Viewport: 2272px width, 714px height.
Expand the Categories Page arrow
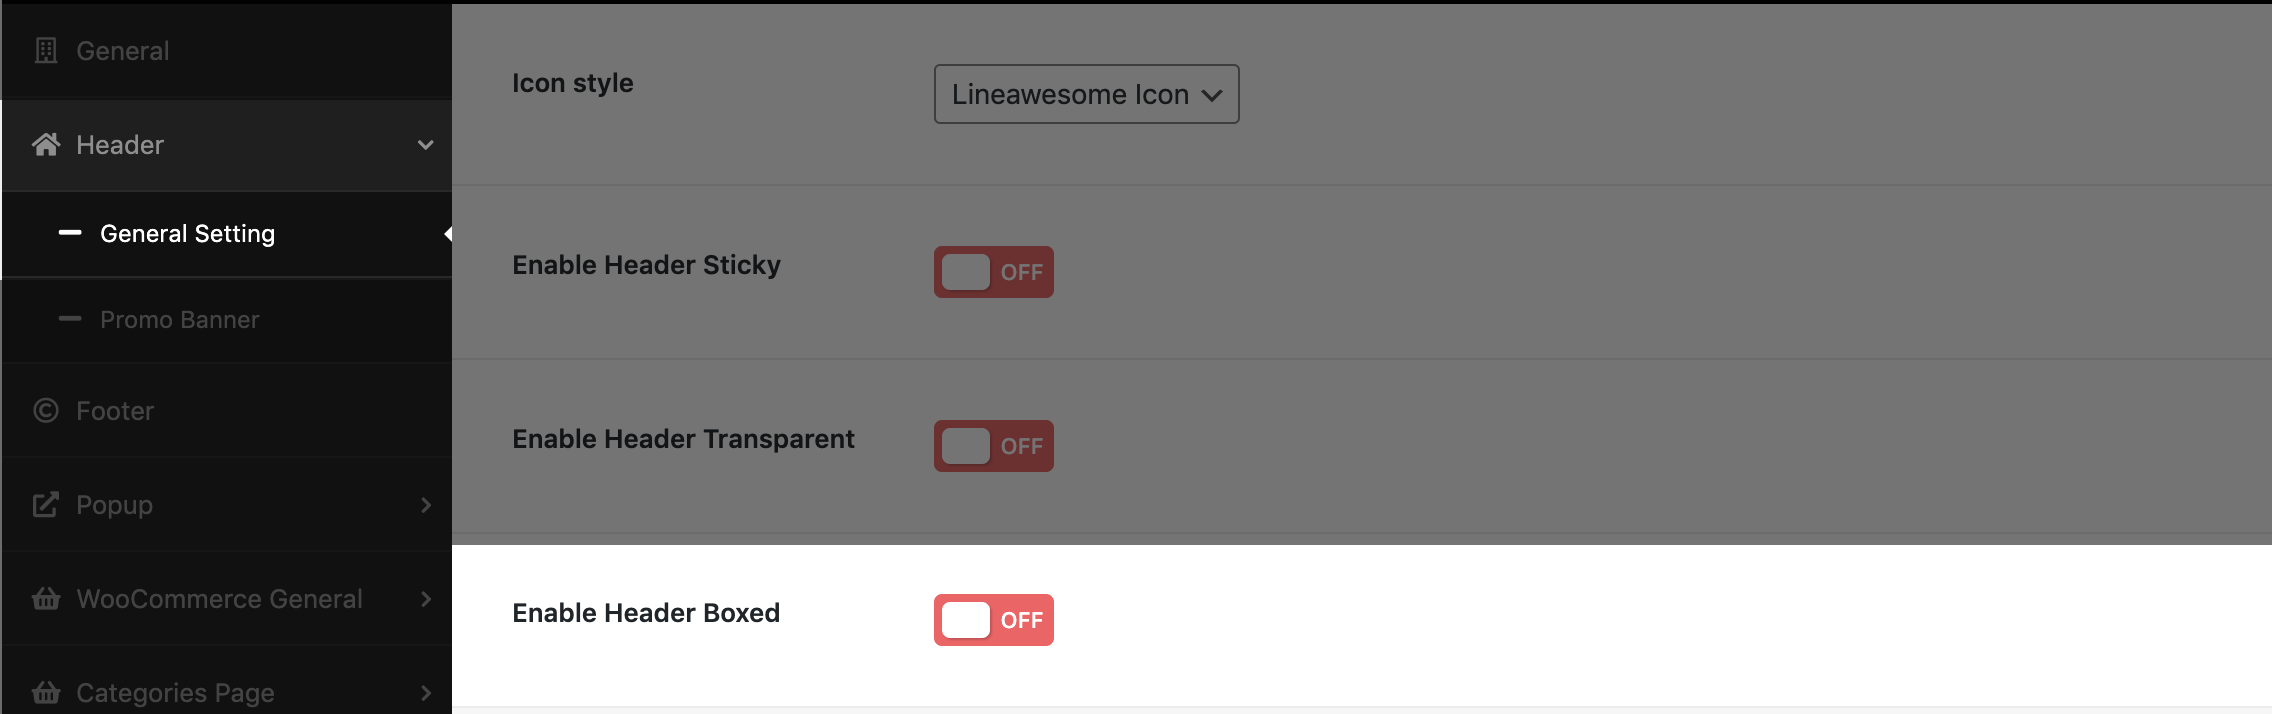pyautogui.click(x=426, y=693)
